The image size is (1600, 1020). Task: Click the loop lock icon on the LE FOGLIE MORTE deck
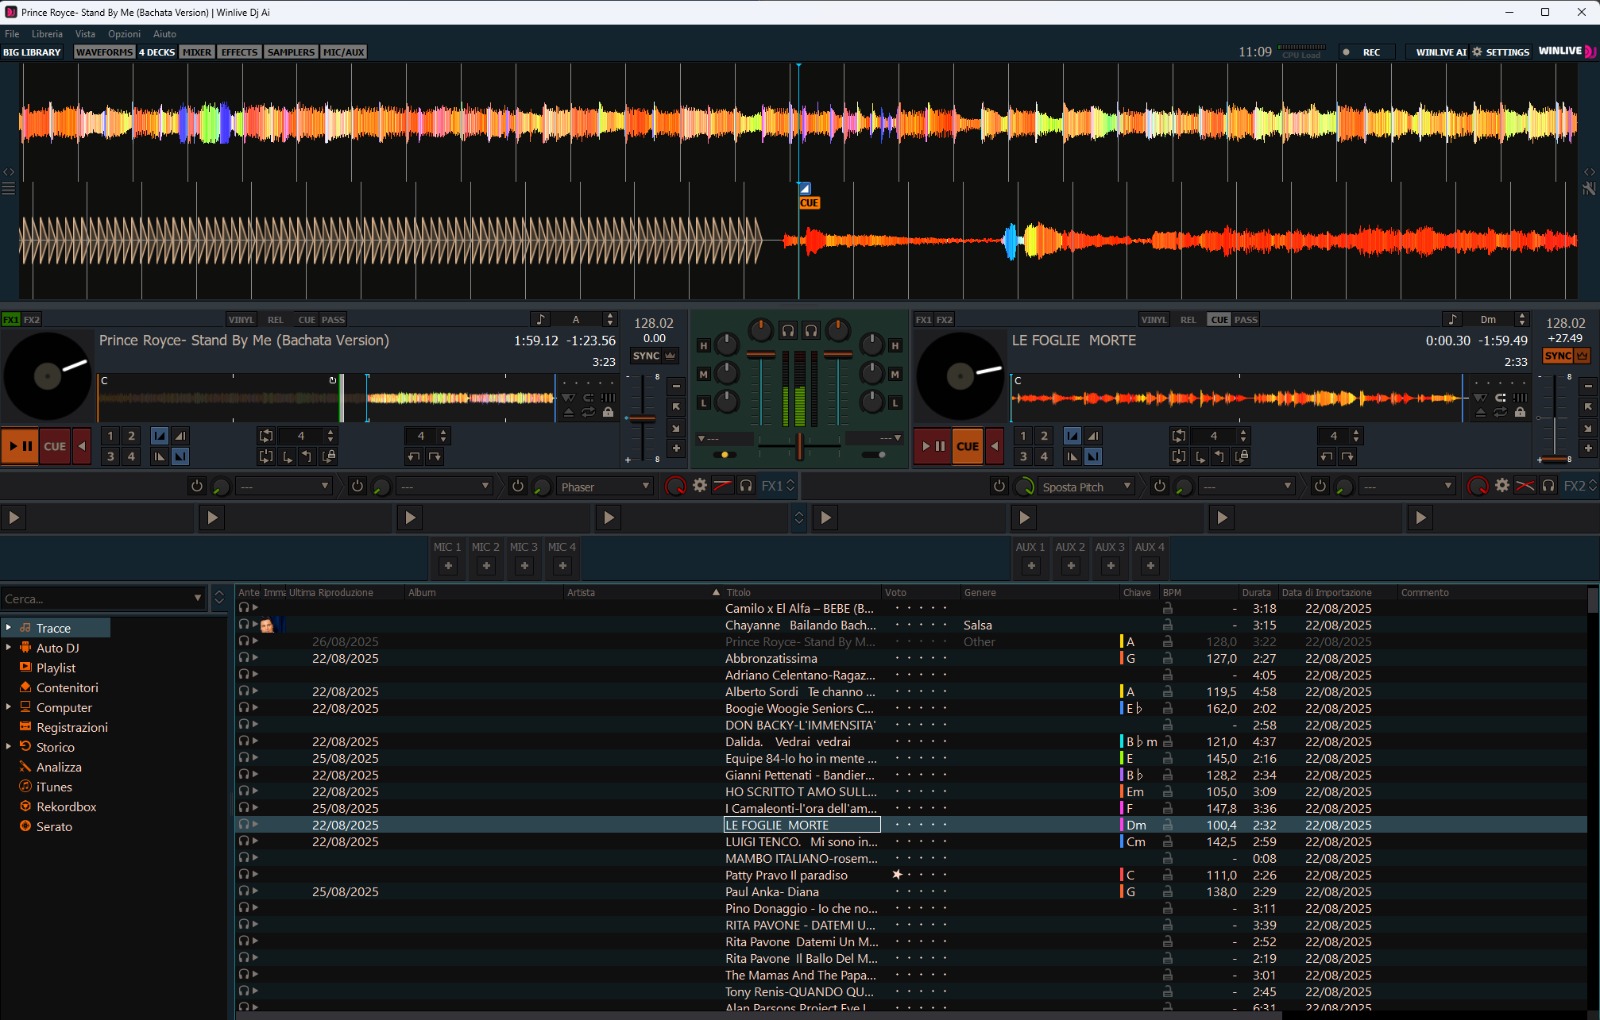tap(1242, 456)
